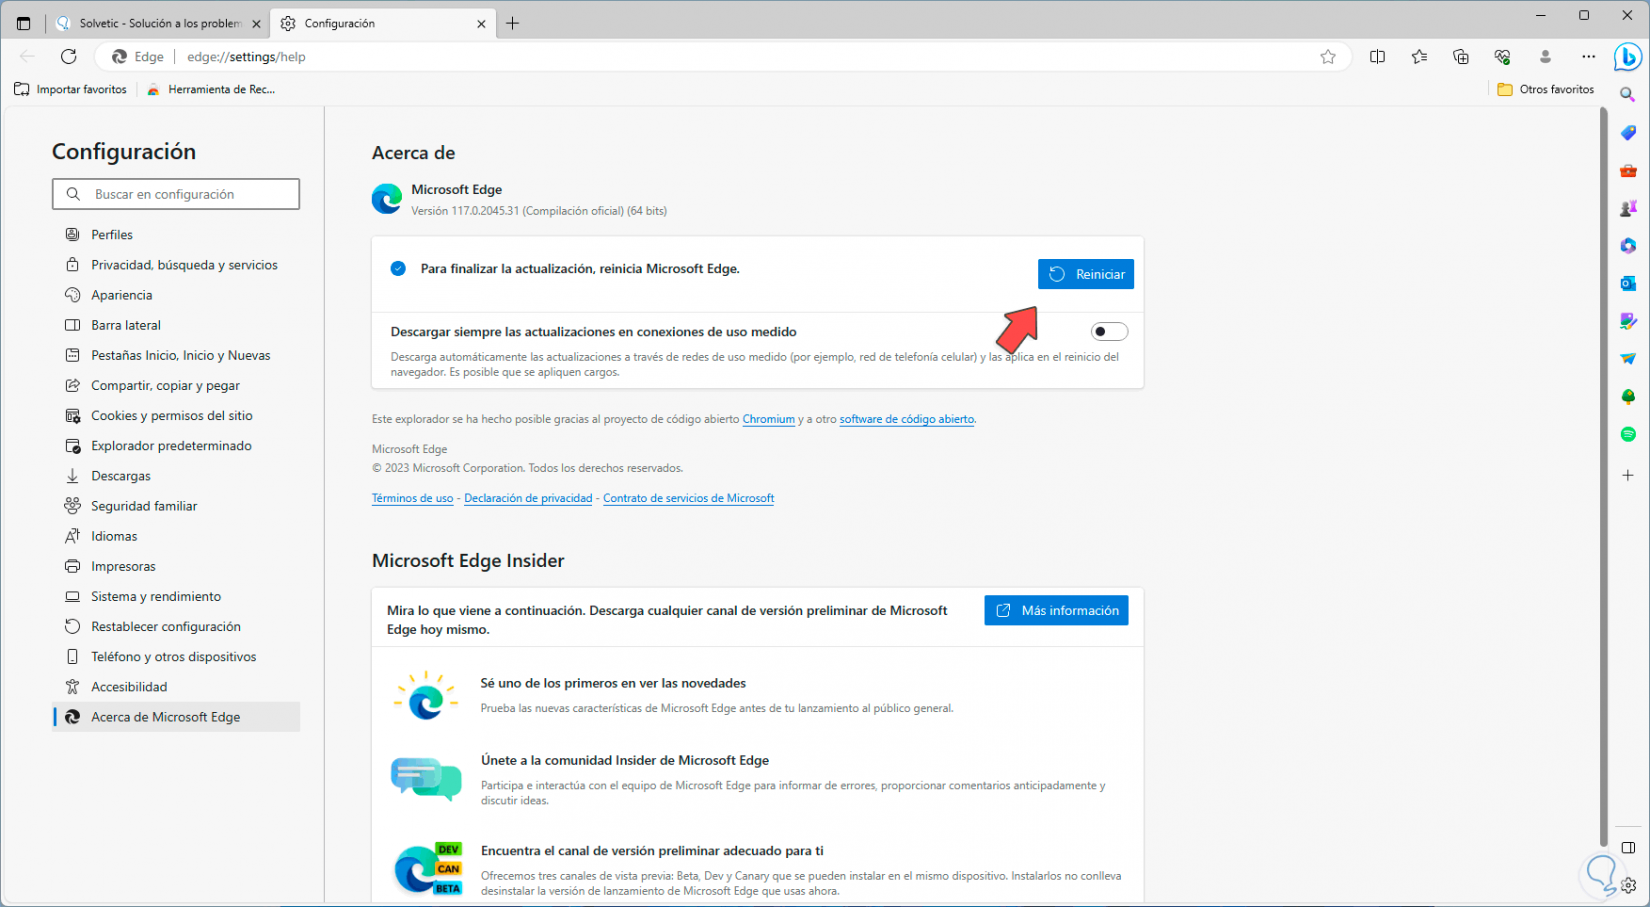Open Compartir, copiar y pegar

pos(176,385)
